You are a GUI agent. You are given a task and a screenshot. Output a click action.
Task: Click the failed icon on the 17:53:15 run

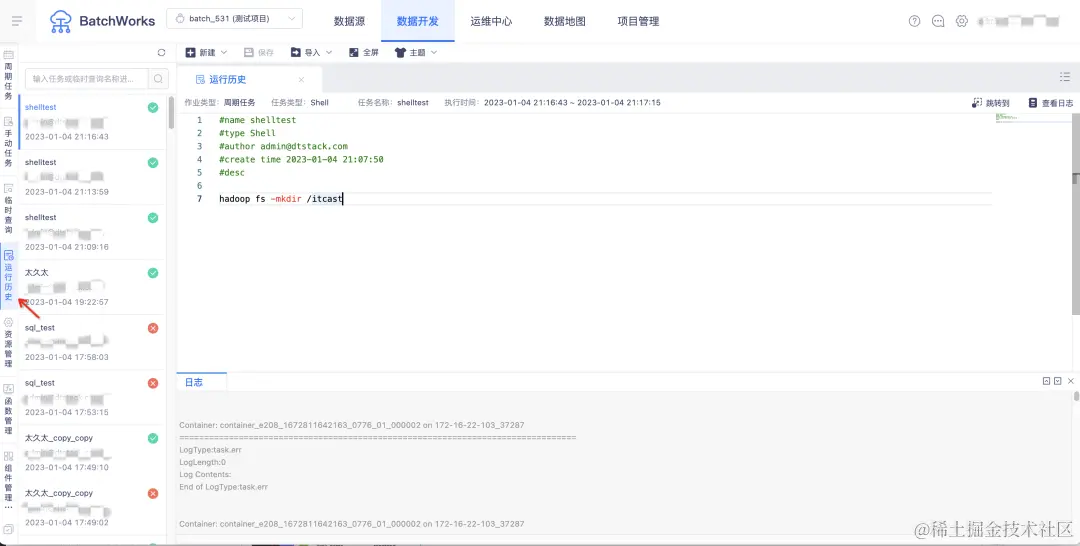tap(153, 383)
